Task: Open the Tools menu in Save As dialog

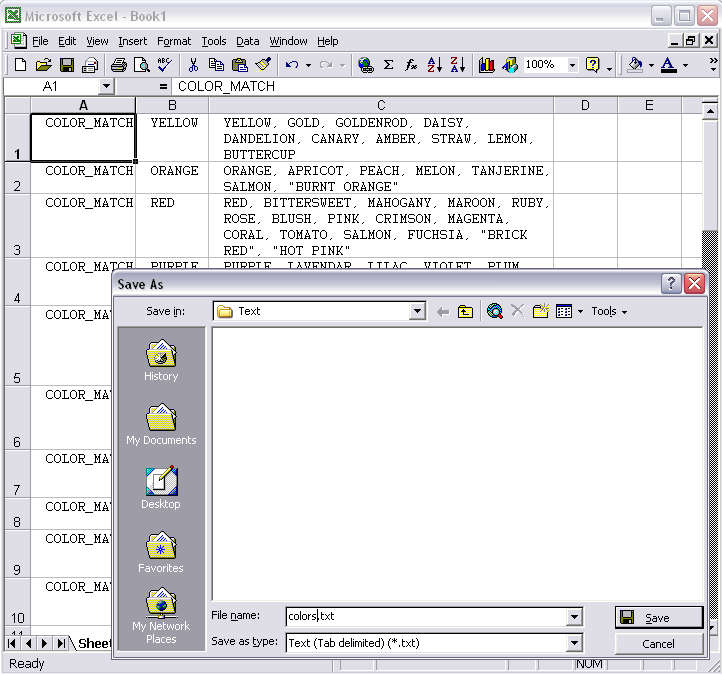Action: tap(609, 312)
